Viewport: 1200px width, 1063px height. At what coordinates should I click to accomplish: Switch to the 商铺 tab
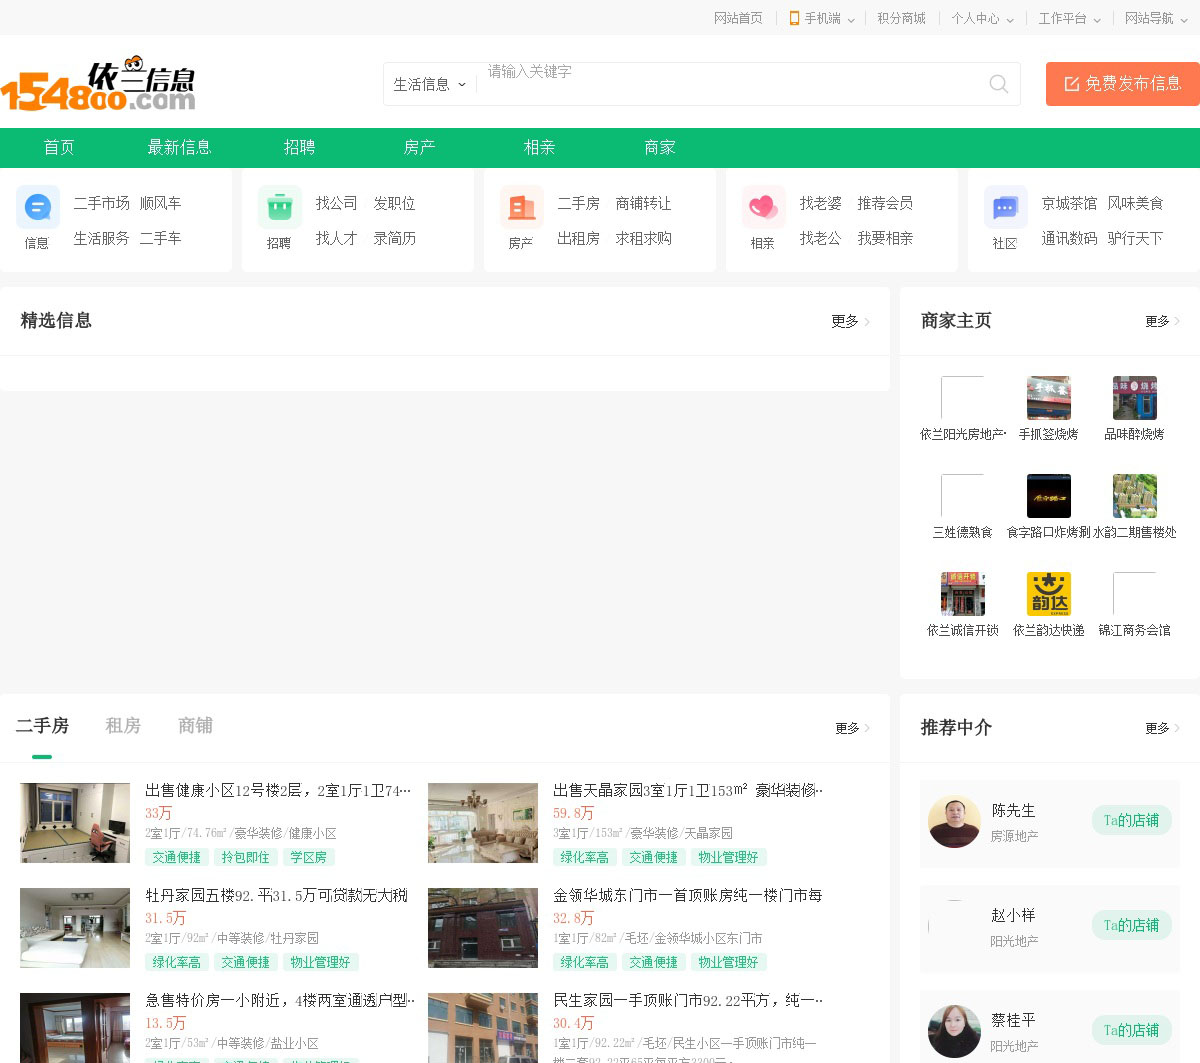[195, 726]
